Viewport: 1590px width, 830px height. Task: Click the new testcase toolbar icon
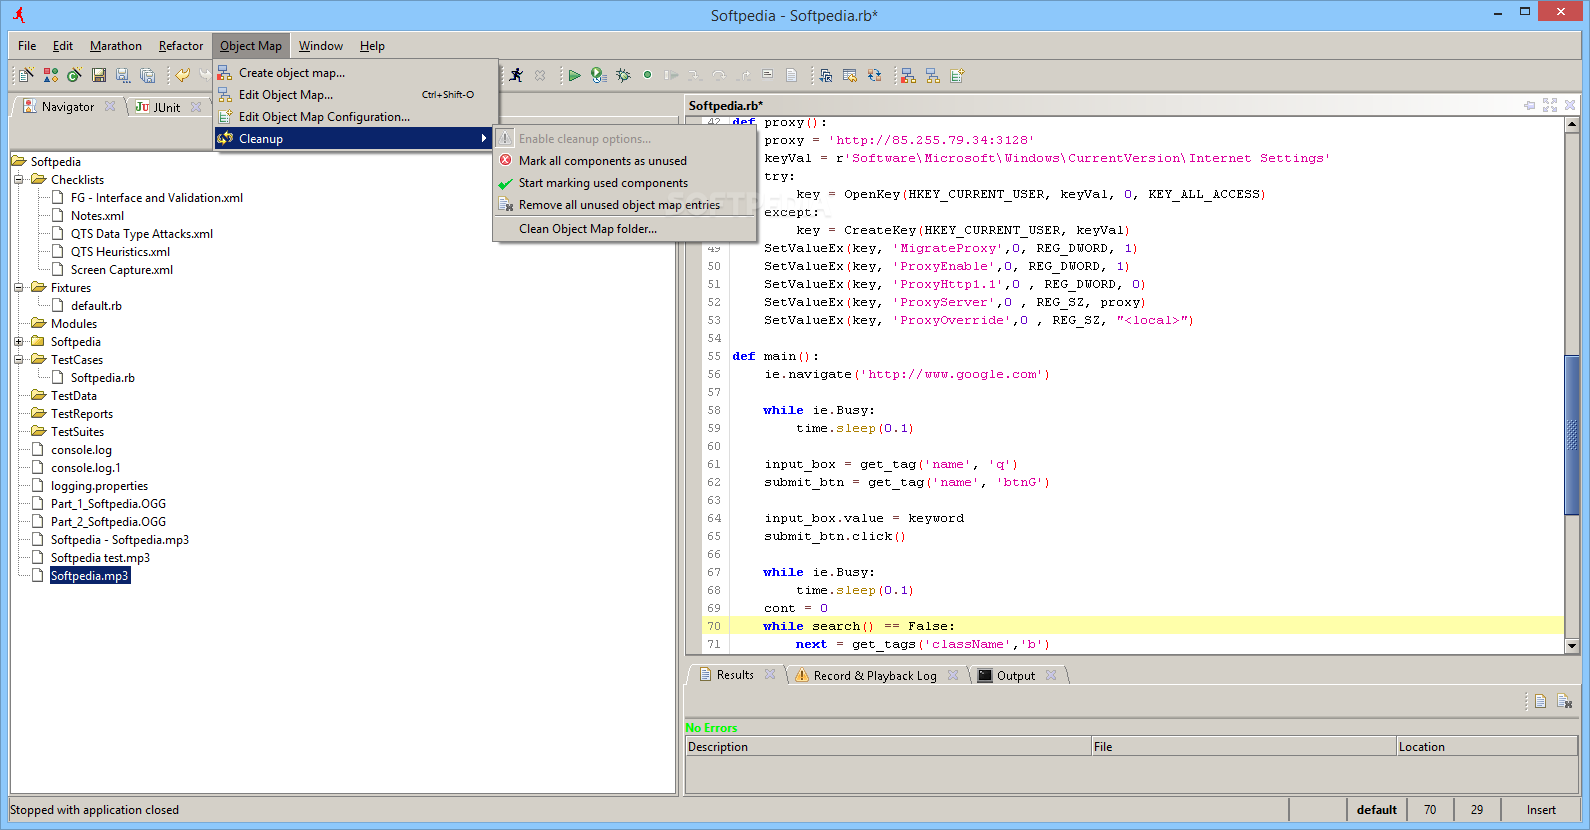pyautogui.click(x=26, y=75)
